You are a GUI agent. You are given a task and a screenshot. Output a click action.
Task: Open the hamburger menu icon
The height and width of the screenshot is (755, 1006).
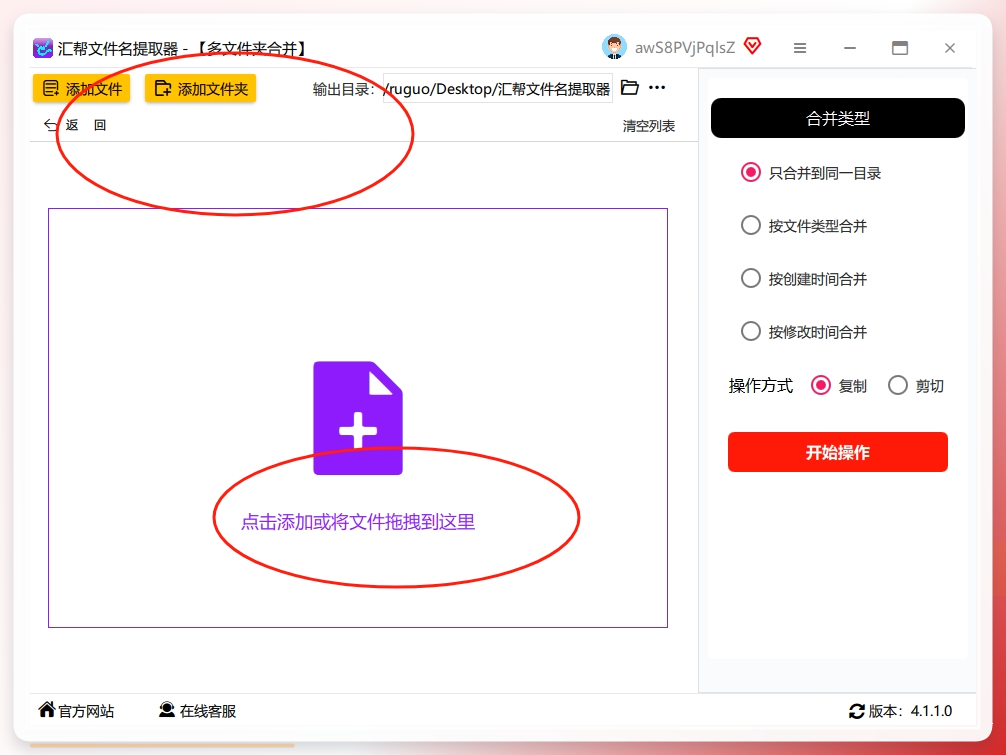pos(799,48)
